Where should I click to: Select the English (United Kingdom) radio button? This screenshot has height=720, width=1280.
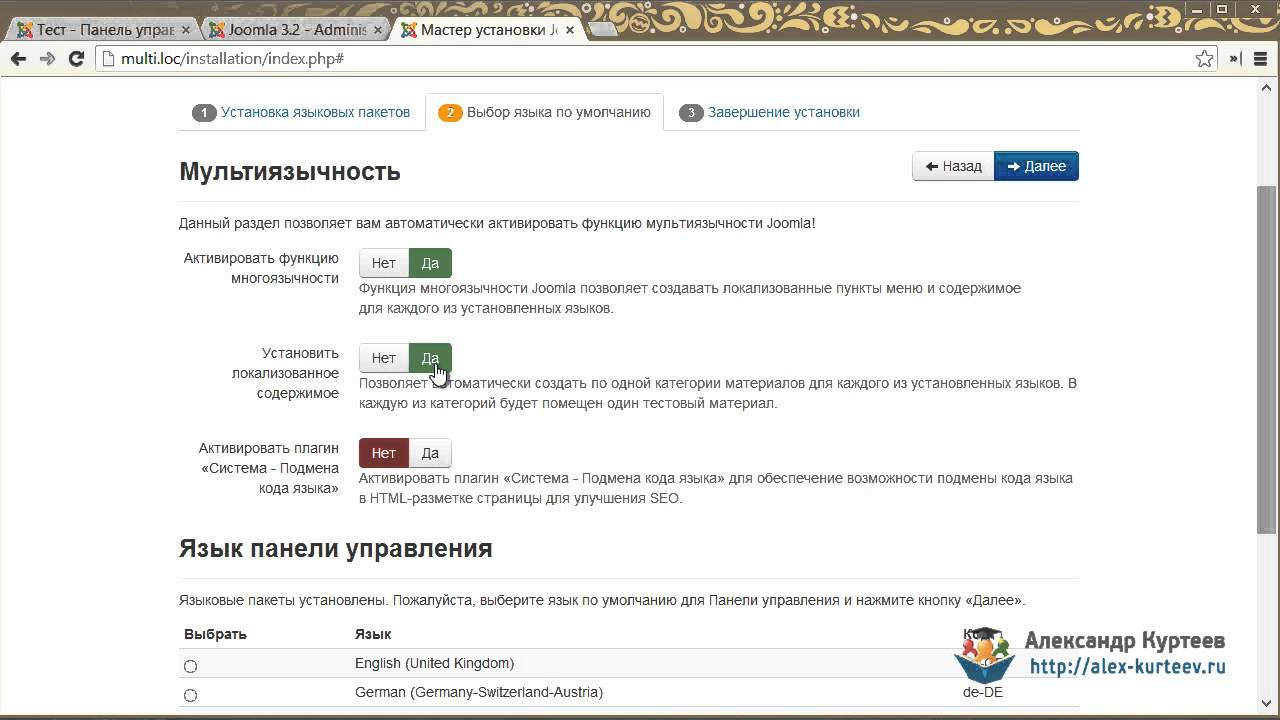[x=190, y=666]
